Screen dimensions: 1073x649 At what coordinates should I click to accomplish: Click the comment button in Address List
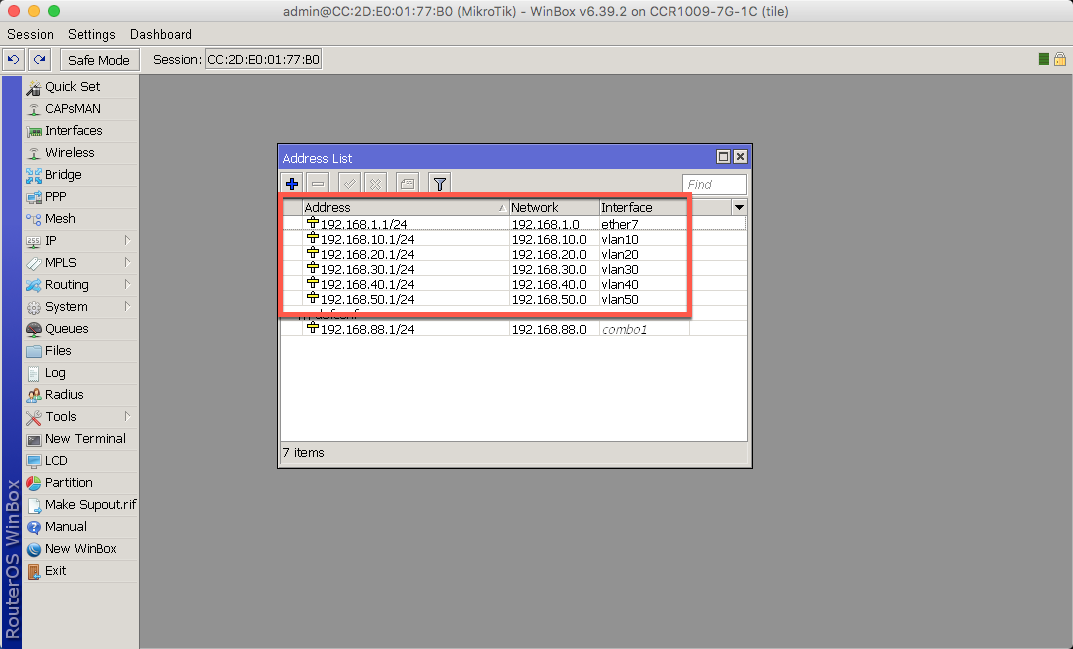[x=407, y=183]
